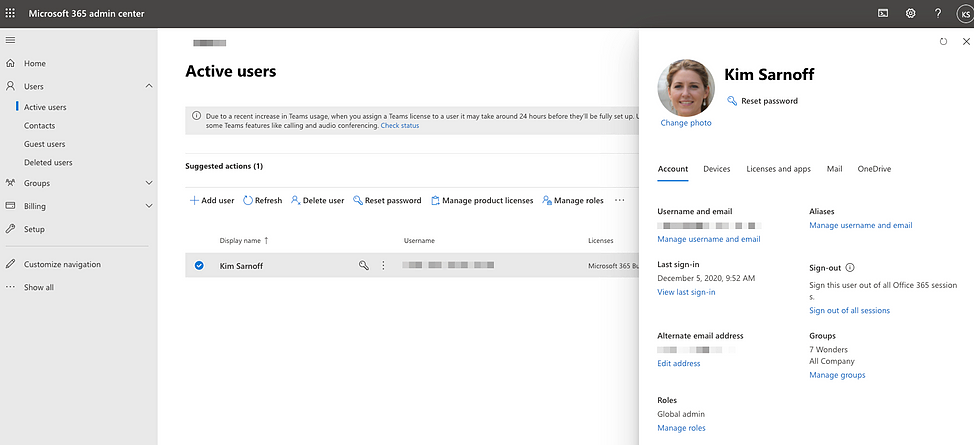Refresh the user details panel
The width and height of the screenshot is (974, 445).
pos(943,42)
